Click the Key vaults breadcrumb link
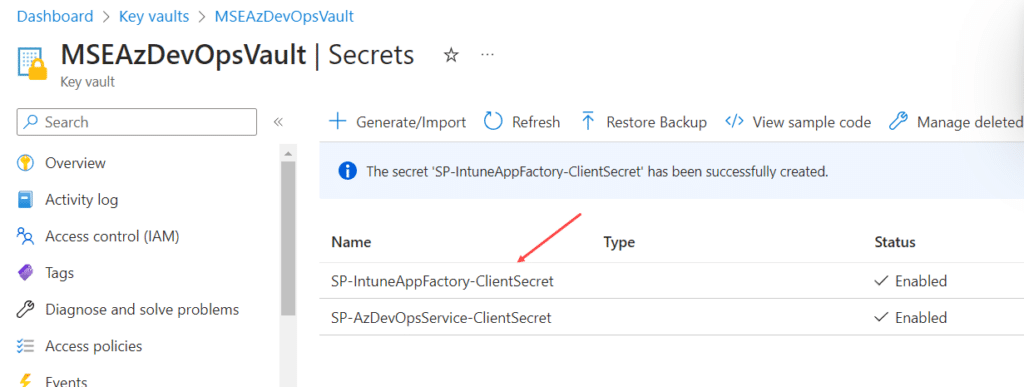The width and height of the screenshot is (1024, 387). click(x=154, y=16)
